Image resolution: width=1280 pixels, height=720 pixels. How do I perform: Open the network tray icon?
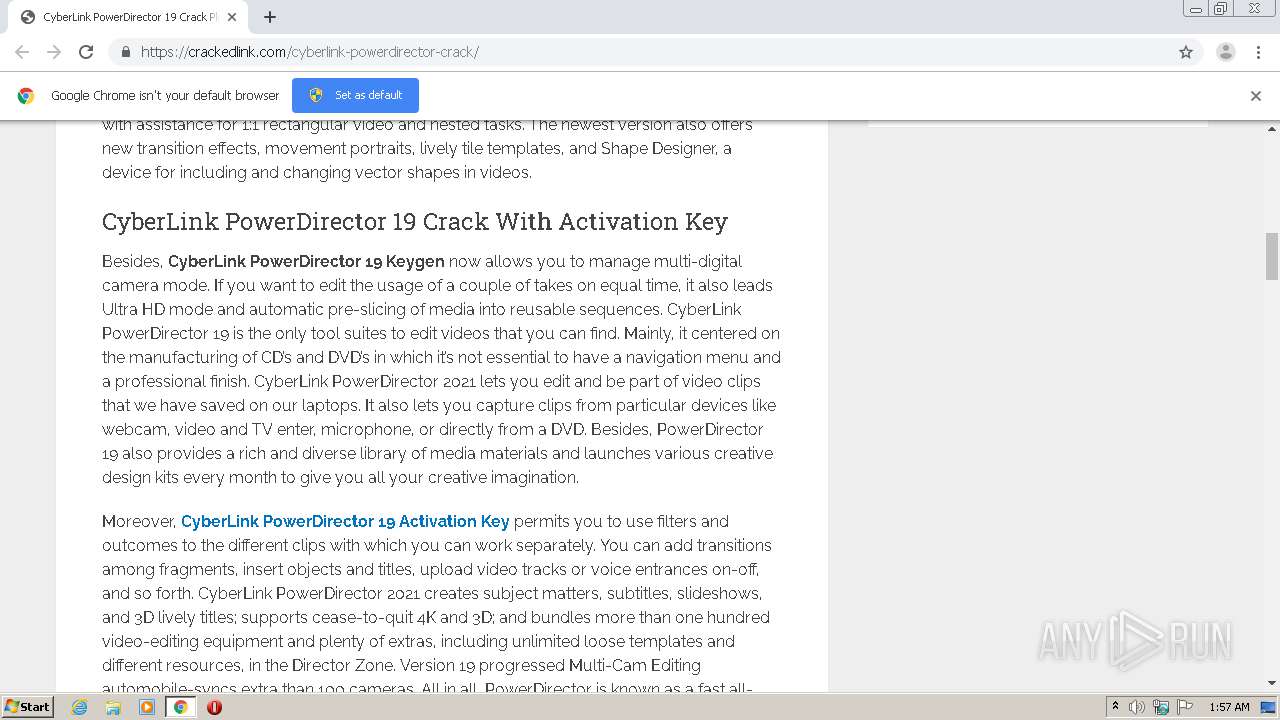tap(1161, 707)
